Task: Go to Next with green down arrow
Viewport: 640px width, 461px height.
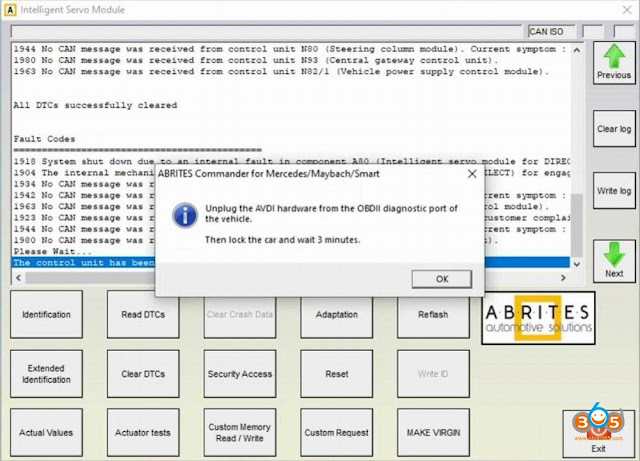Action: (x=614, y=261)
